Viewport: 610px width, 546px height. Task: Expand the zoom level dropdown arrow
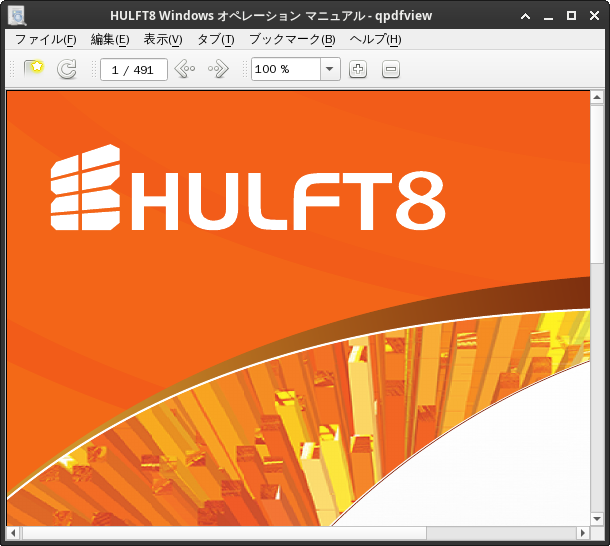tap(330, 69)
